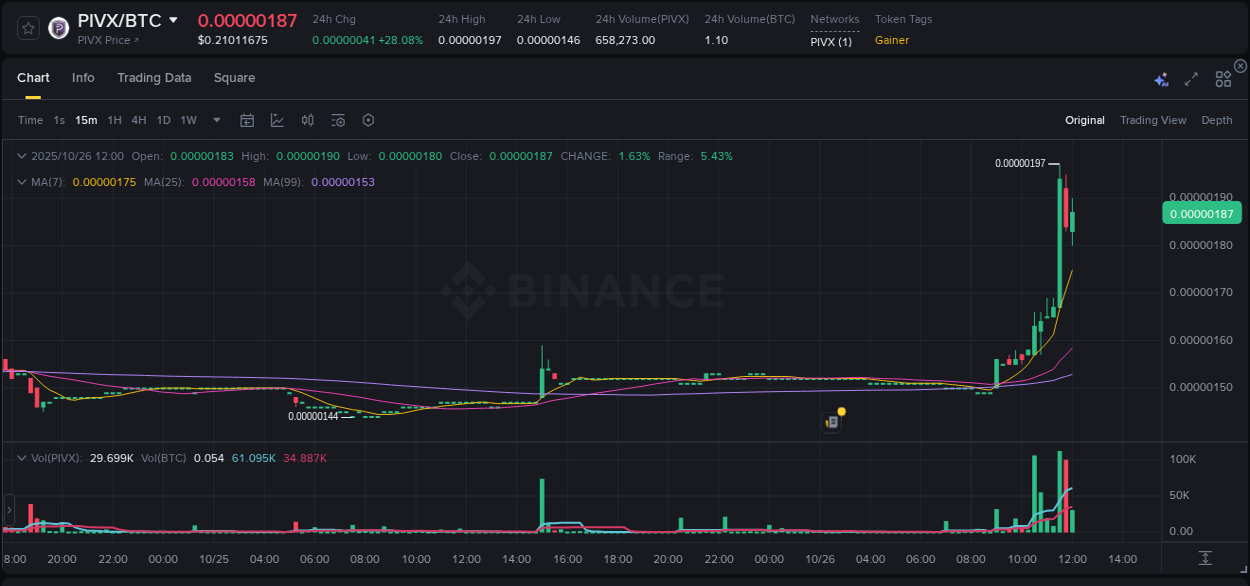Open the Gainer token tag link

pos(891,40)
